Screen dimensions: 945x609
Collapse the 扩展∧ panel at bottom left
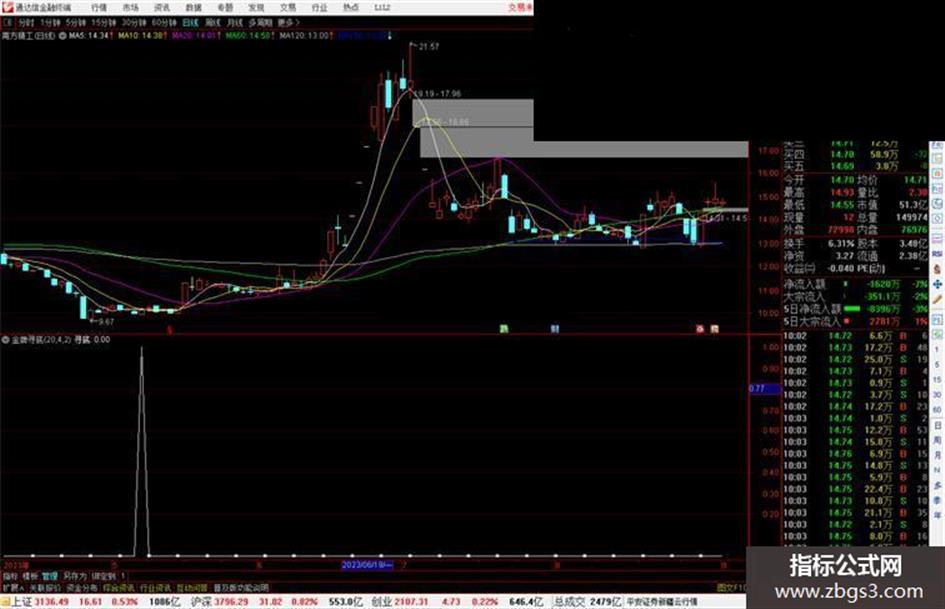(x=13, y=588)
